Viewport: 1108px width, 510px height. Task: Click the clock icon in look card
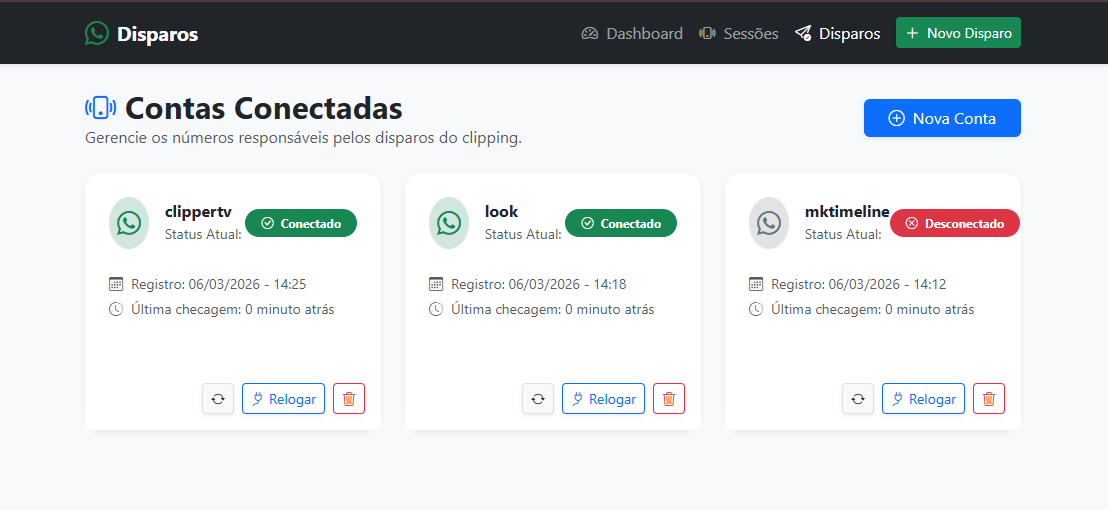click(436, 309)
